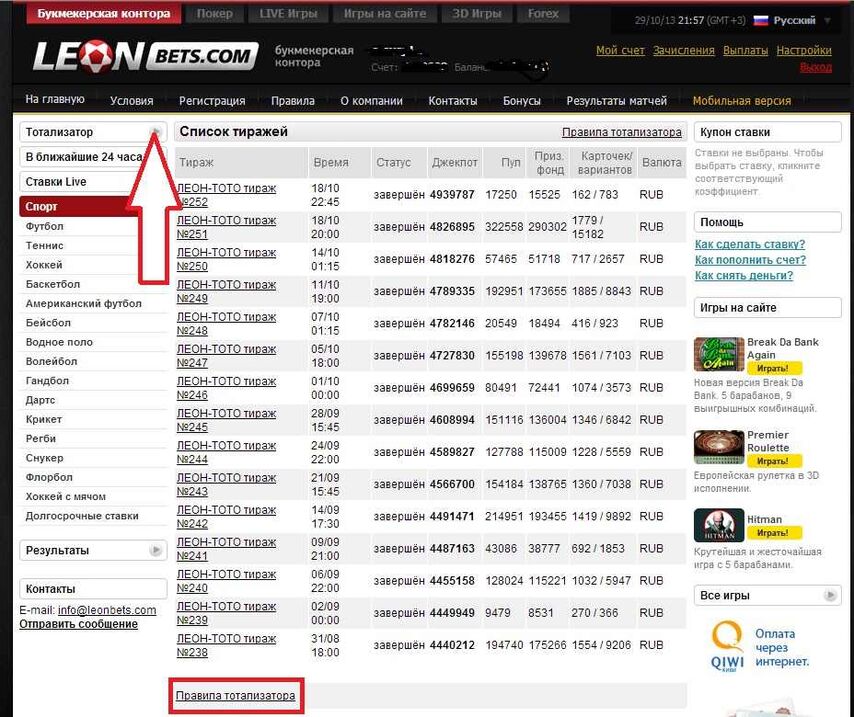
Task: Click the Выход logout link
Action: (x=816, y=67)
